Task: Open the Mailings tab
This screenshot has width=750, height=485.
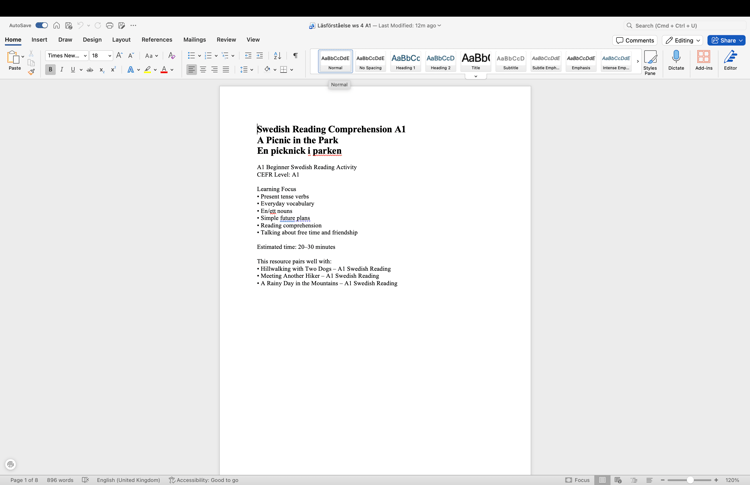Action: click(194, 40)
